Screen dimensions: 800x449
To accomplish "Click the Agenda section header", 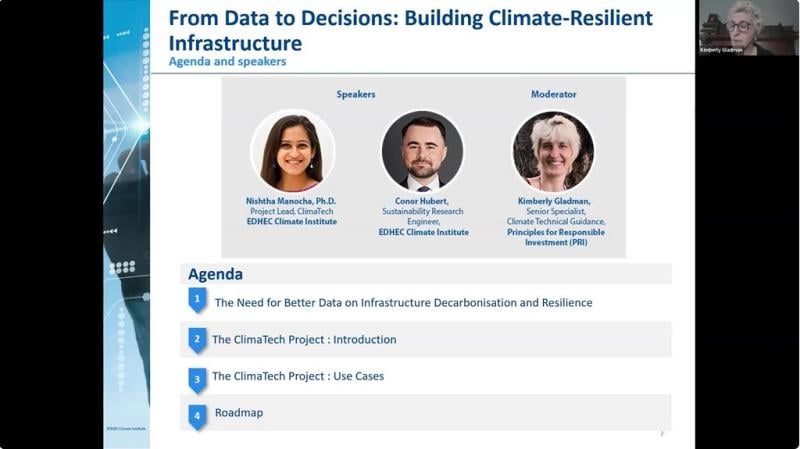I will [215, 274].
